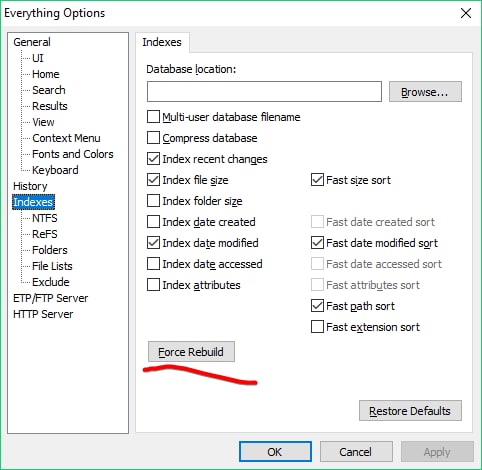
Task: Go to Folders options
Action: click(50, 250)
